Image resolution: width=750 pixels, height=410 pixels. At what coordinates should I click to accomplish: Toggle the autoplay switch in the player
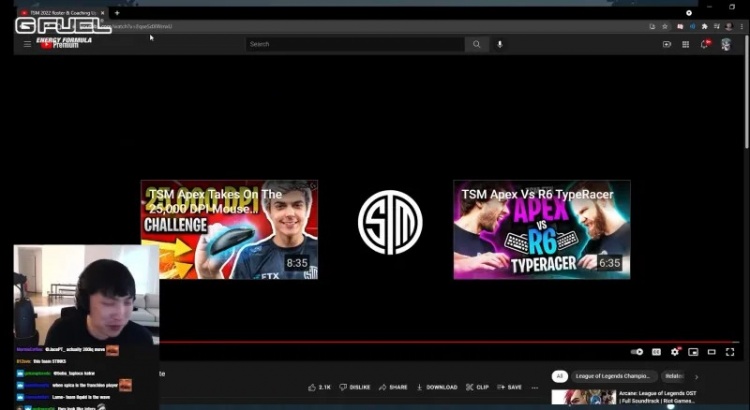click(x=637, y=352)
